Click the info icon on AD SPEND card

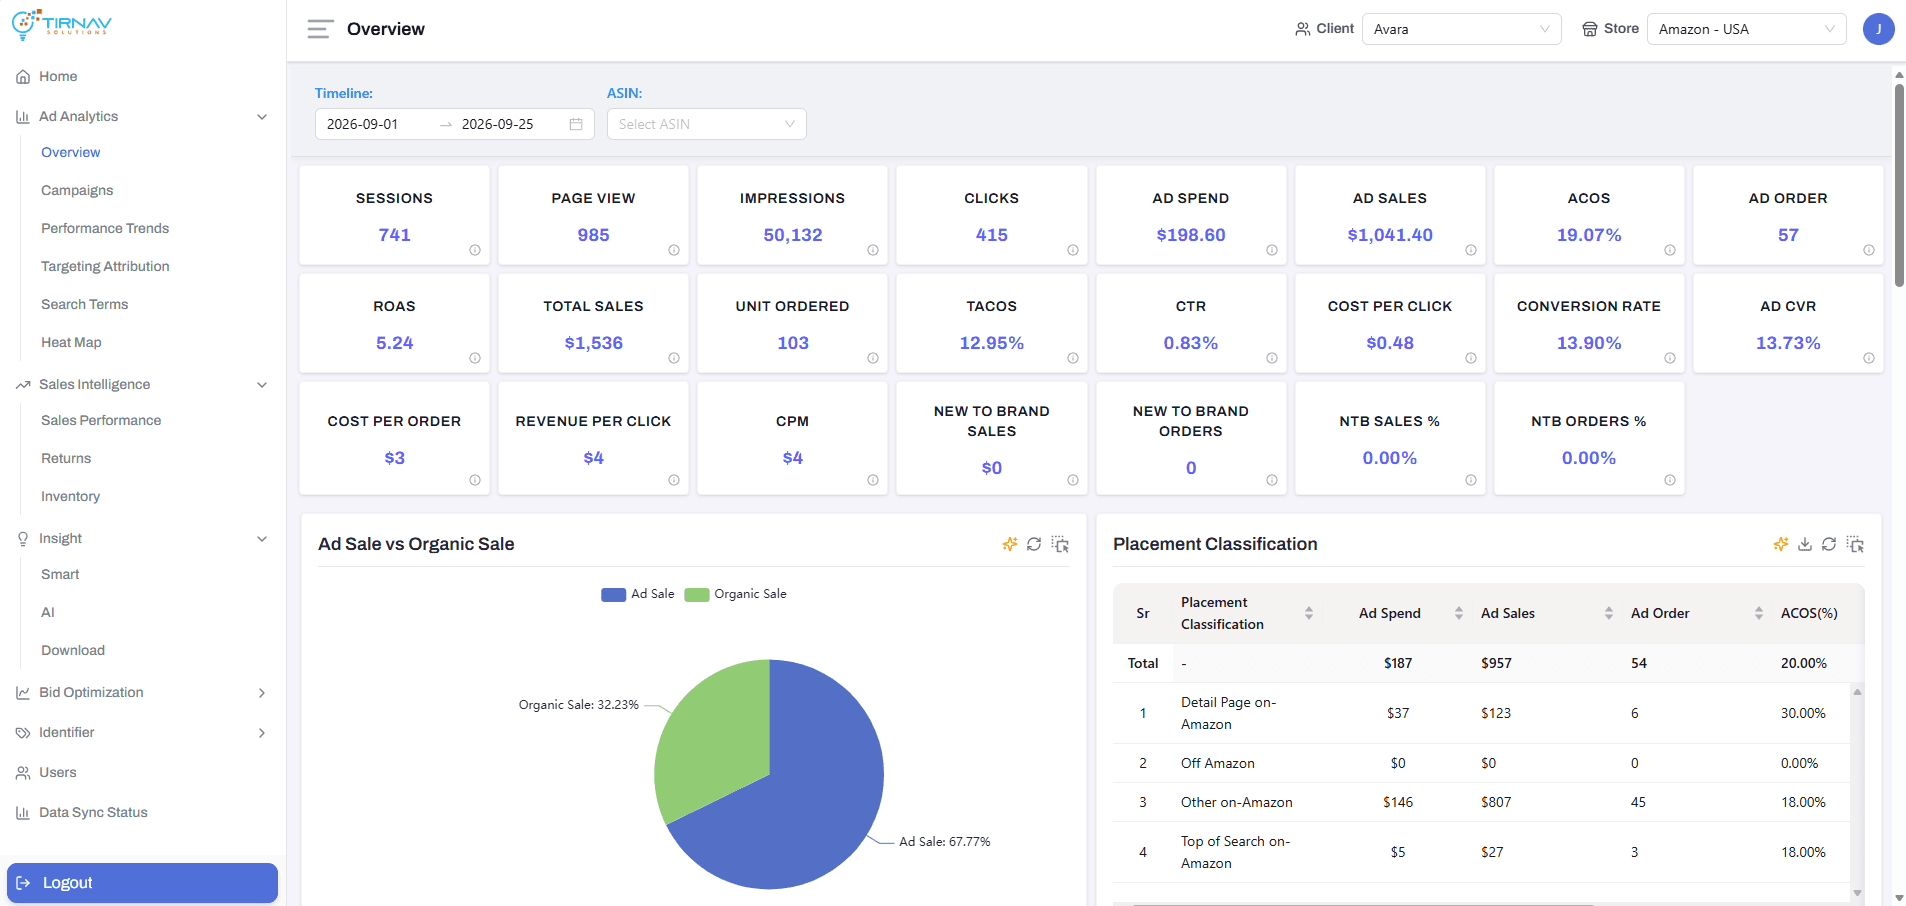[1272, 250]
